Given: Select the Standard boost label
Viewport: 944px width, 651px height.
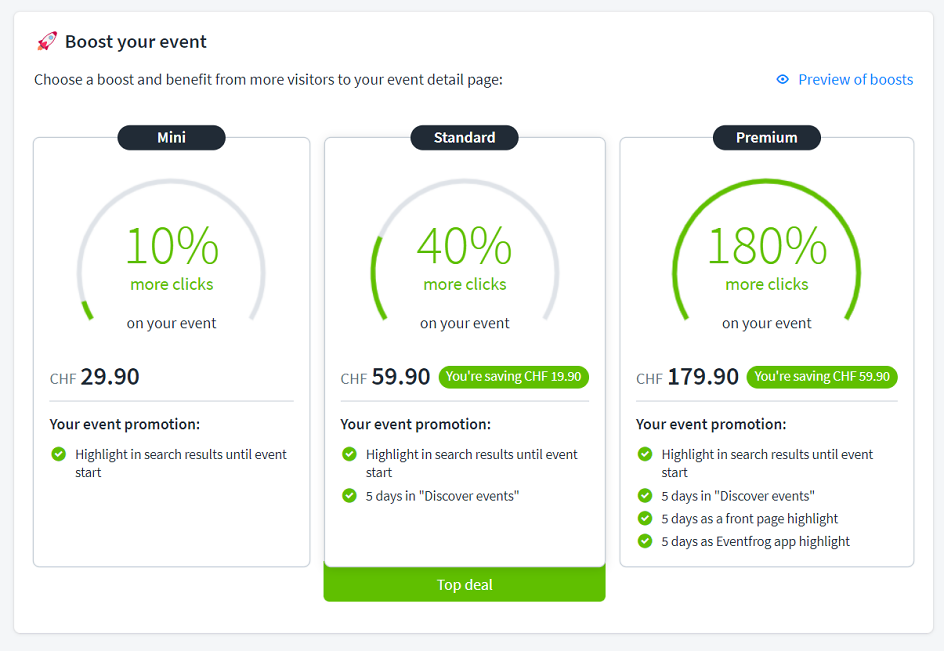Looking at the screenshot, I should tap(464, 138).
